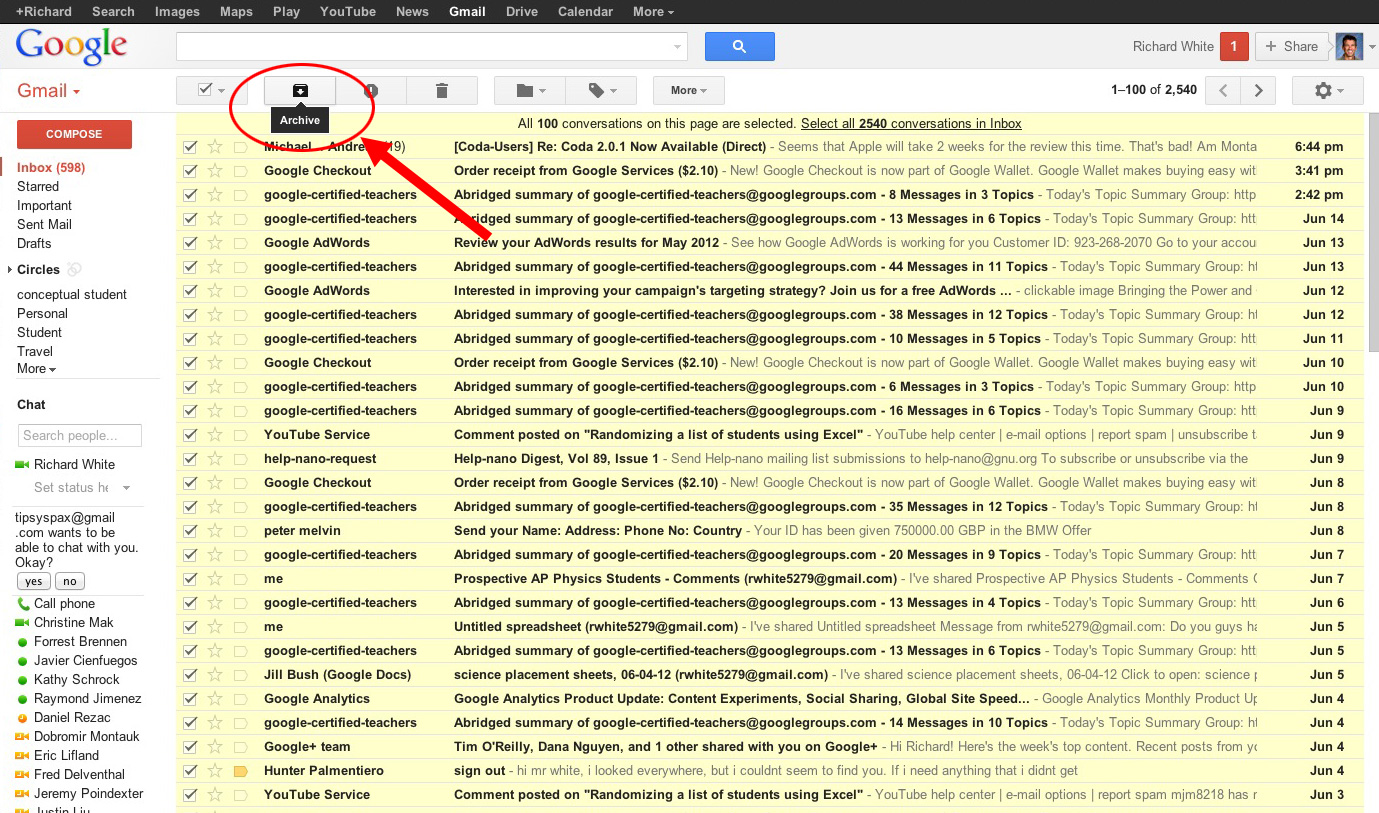Viewport: 1379px width, 813px height.
Task: Delete selected conversations with trash icon
Action: tap(442, 90)
